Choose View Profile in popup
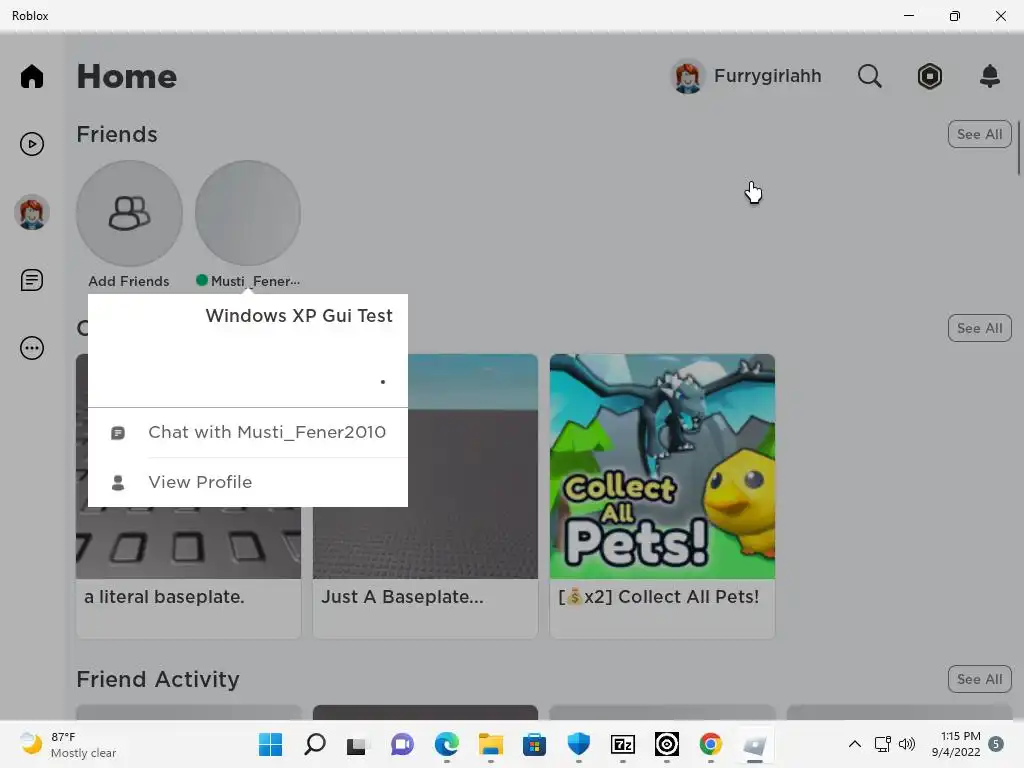Screen dimensions: 1024x768 (248, 483)
